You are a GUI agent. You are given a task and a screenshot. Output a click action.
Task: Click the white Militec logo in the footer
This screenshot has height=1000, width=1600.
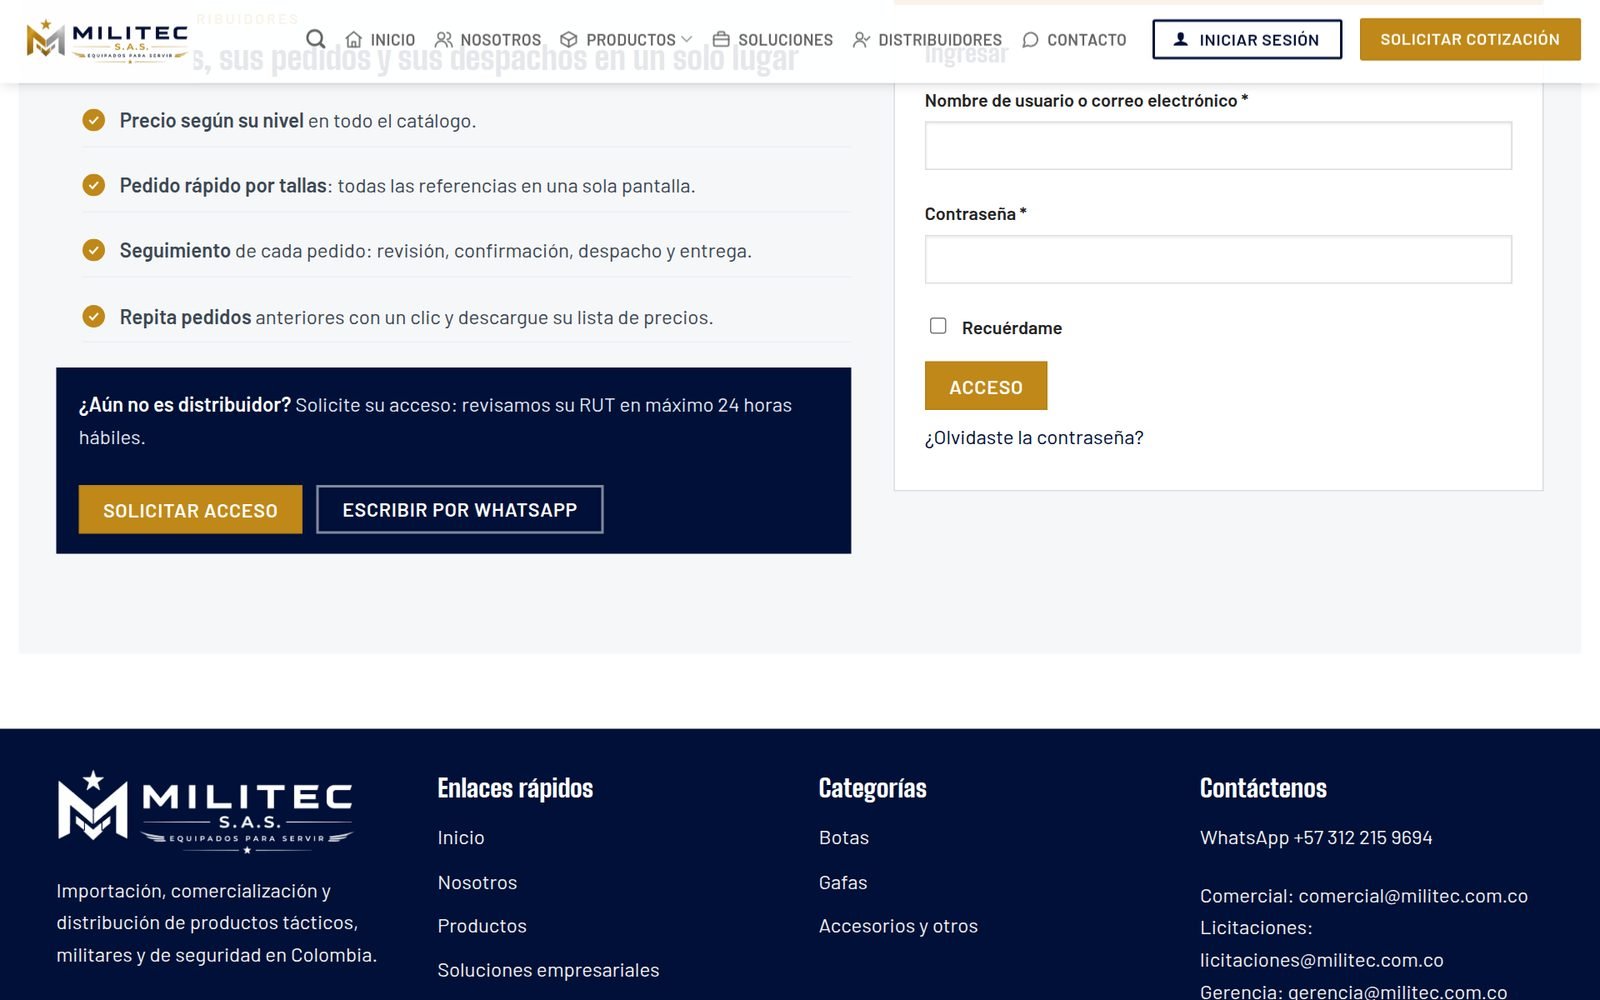click(205, 811)
